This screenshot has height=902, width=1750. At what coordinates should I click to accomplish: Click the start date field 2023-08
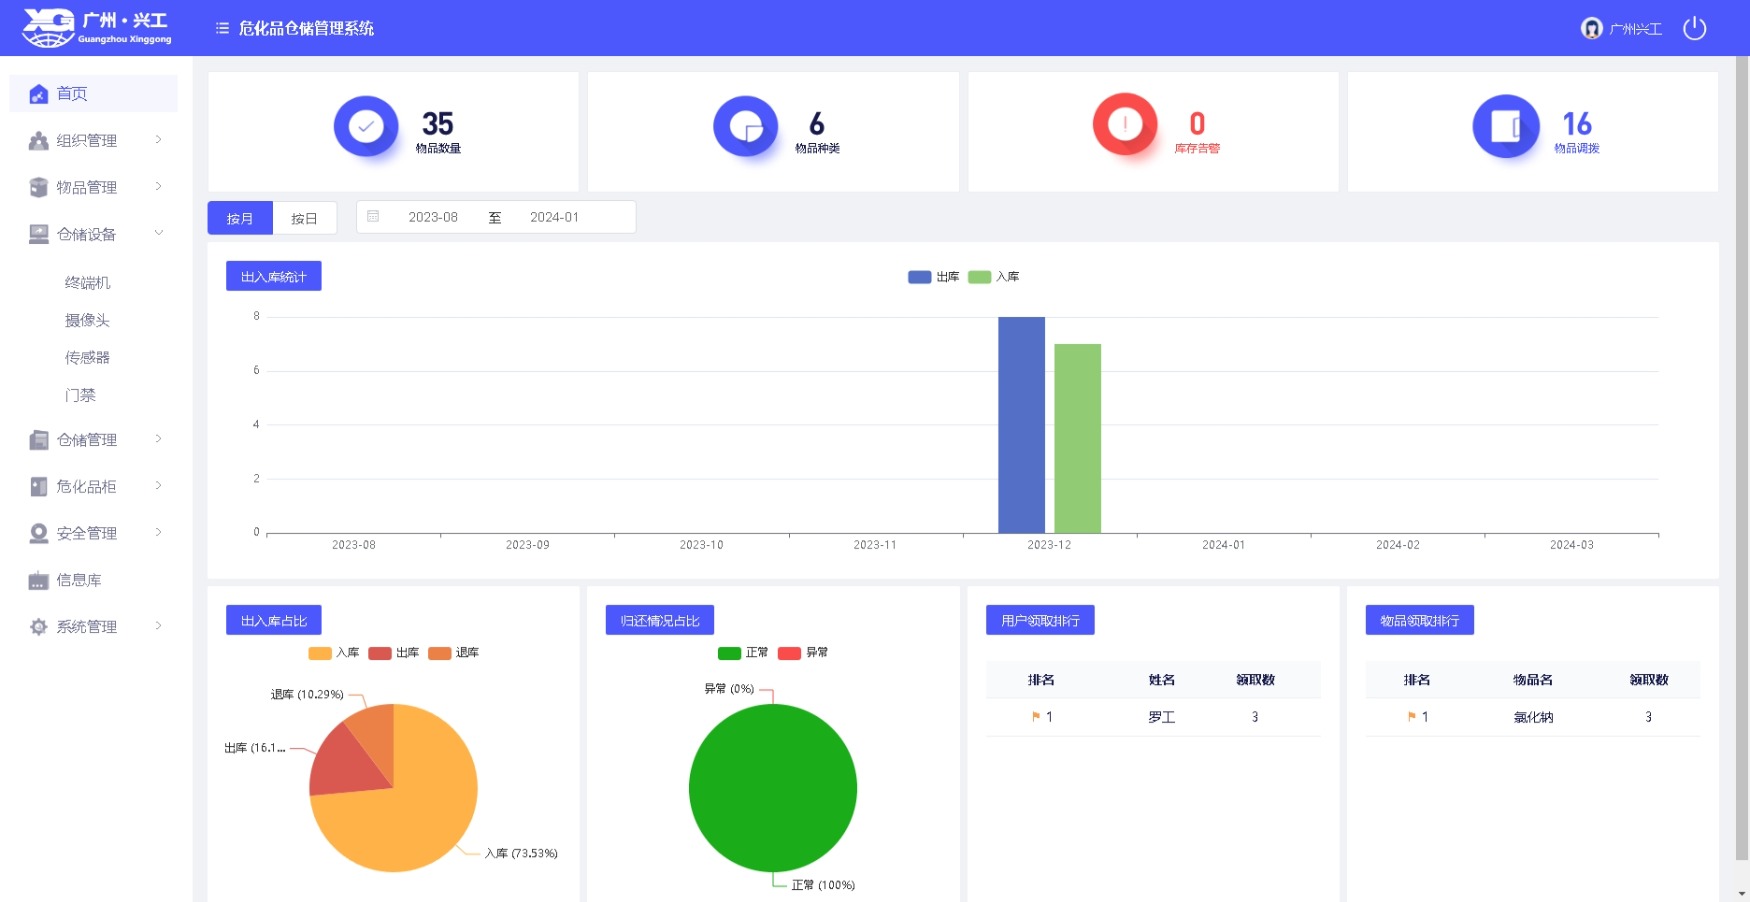(x=432, y=217)
